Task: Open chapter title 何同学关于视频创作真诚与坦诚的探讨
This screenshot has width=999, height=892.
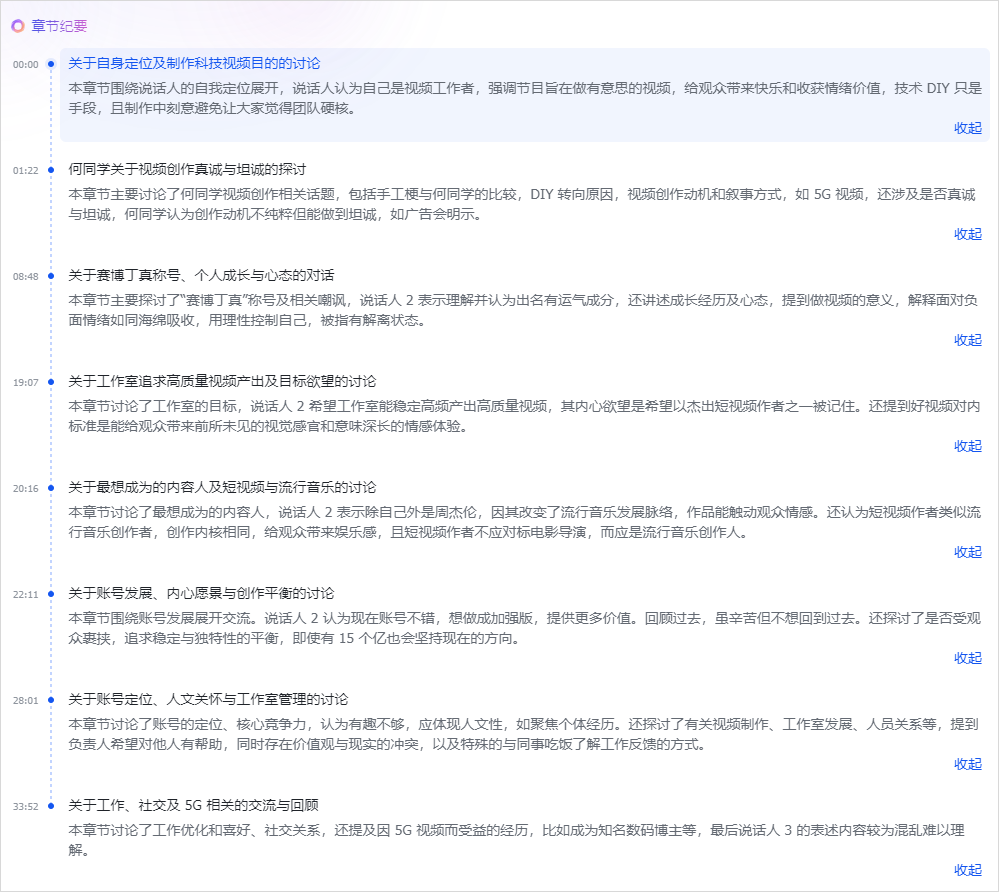Action: point(187,169)
